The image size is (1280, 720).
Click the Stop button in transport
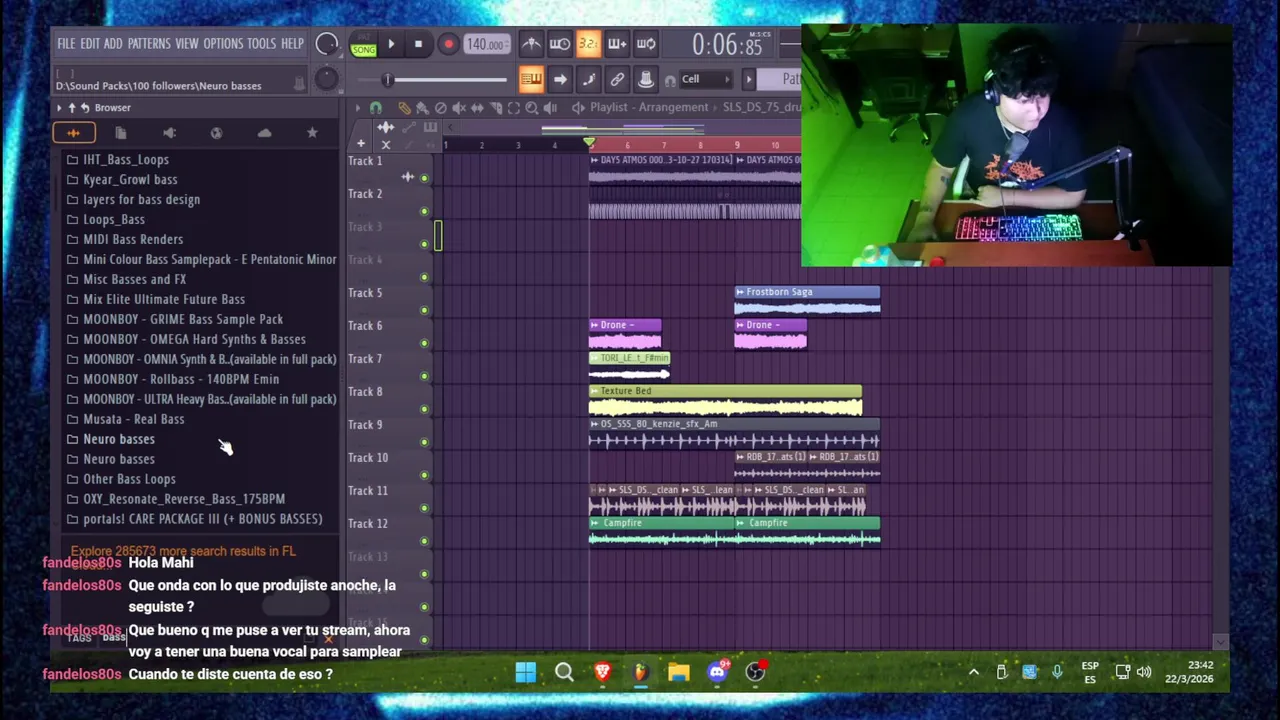(418, 44)
